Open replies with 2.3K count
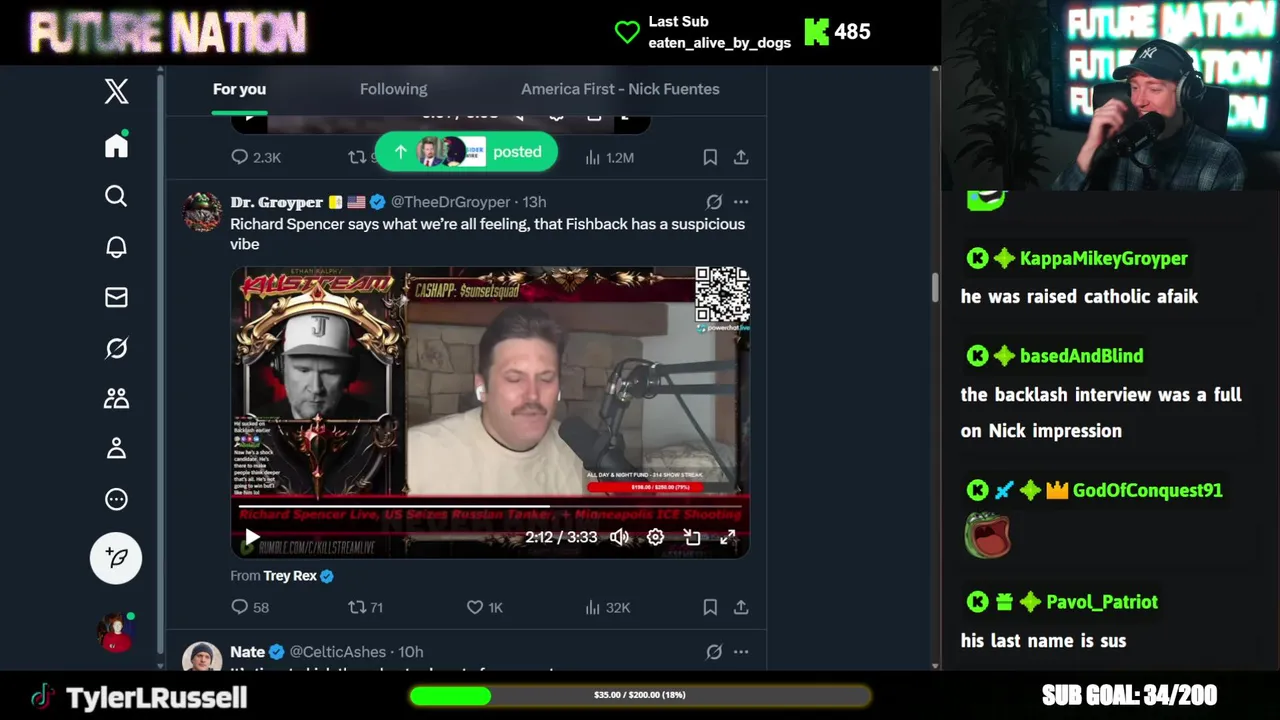1280x720 pixels. (x=256, y=157)
